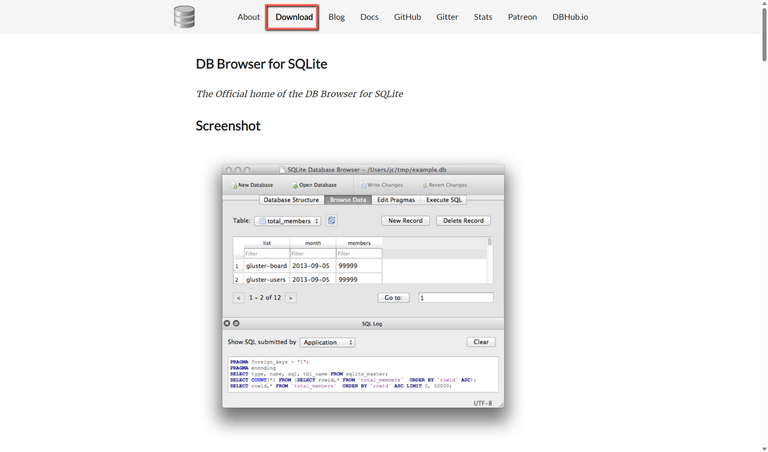Click the scrollbar down arrow

[x=764, y=448]
